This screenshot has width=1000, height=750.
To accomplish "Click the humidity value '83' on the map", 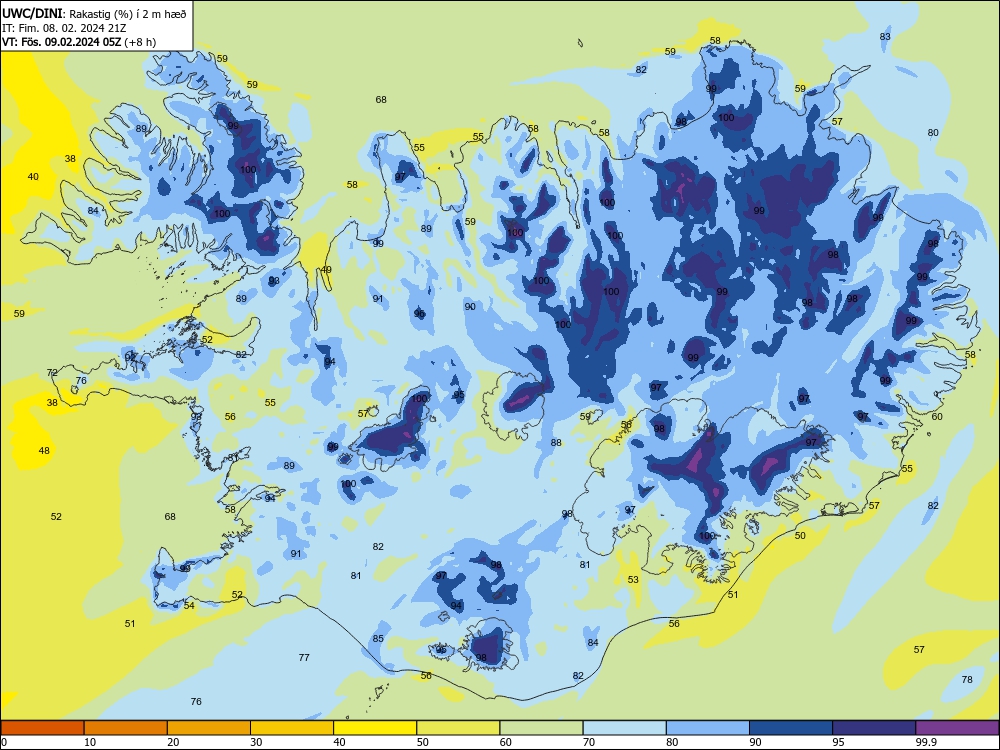I will pos(885,36).
